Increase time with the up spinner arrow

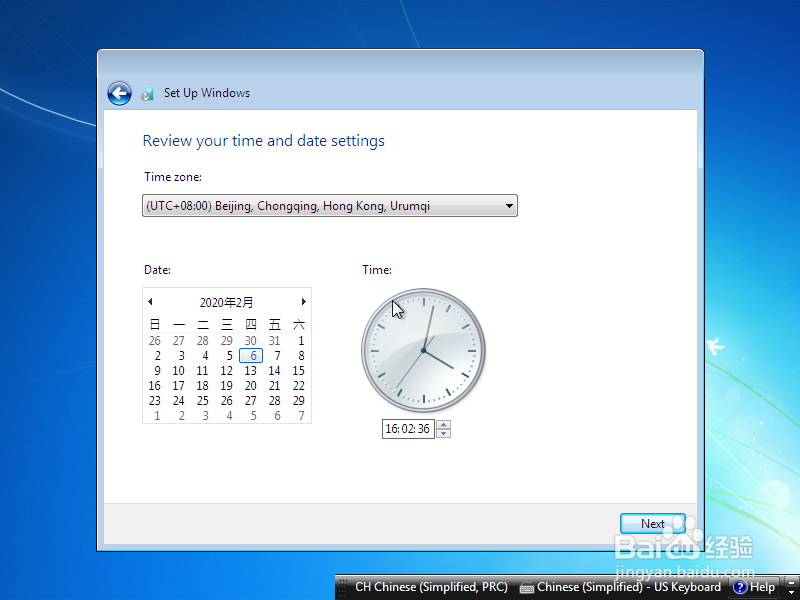[x=443, y=424]
